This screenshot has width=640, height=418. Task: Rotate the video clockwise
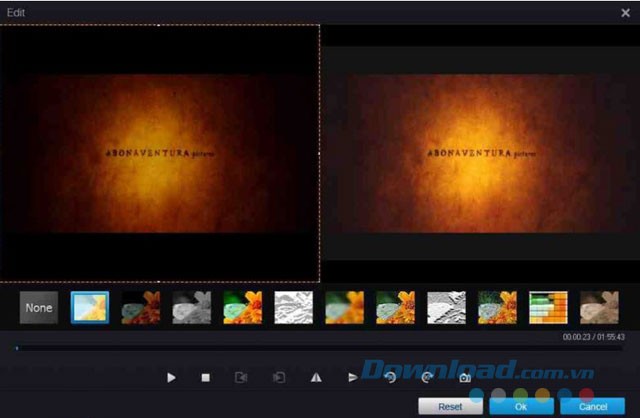tap(427, 378)
